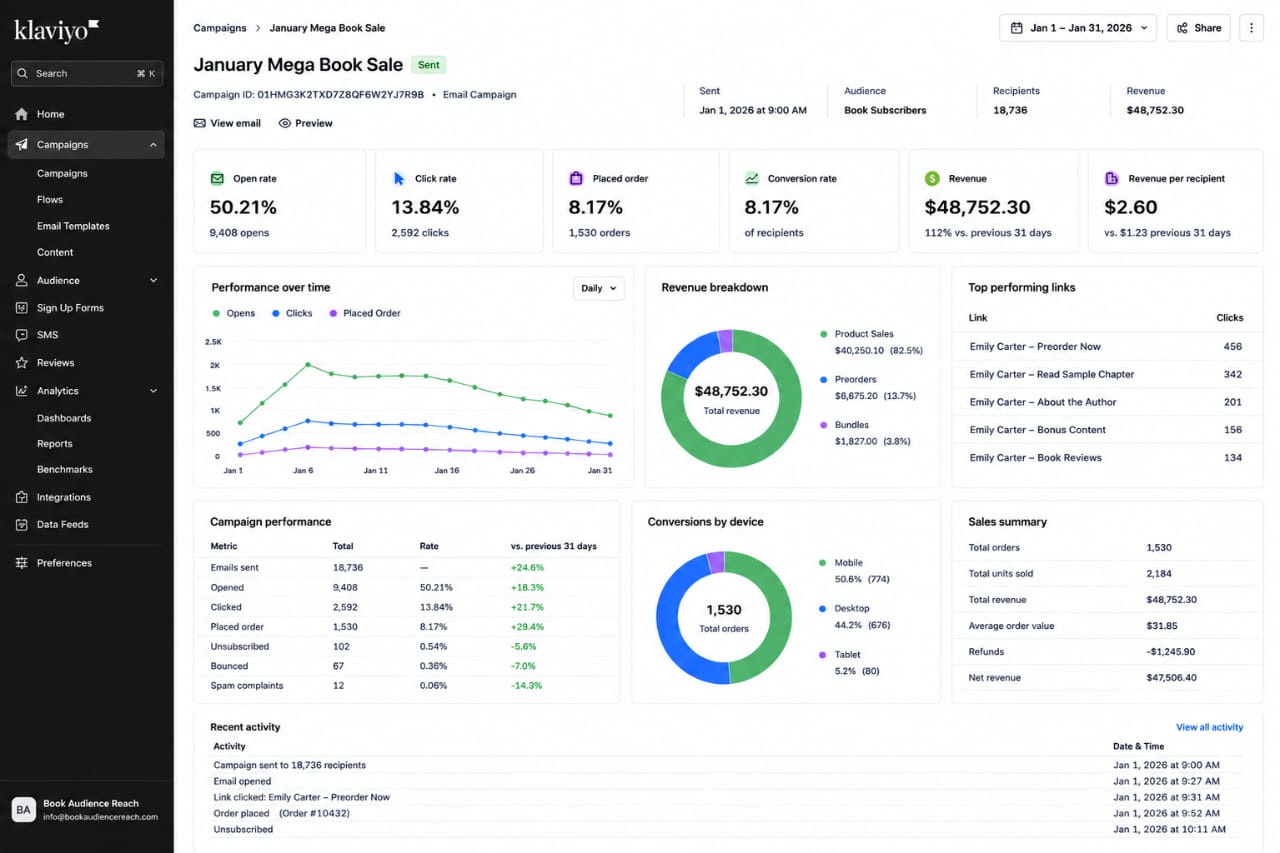
Task: Click the green Sent status badge
Action: (428, 65)
